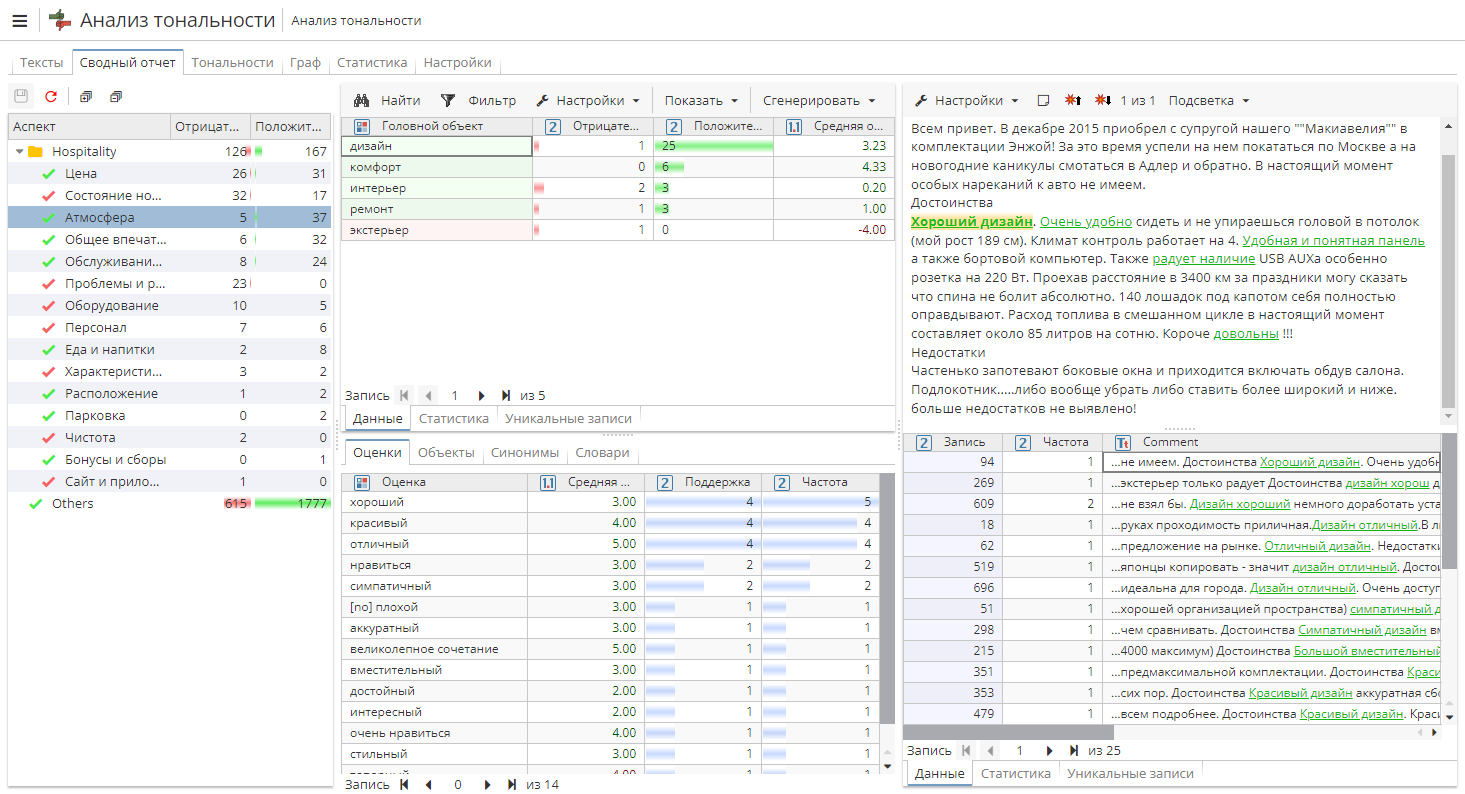Screen dimensions: 1465x794
Task: Go to next record in the 'из 25' pager
Action: pyautogui.click(x=1049, y=750)
